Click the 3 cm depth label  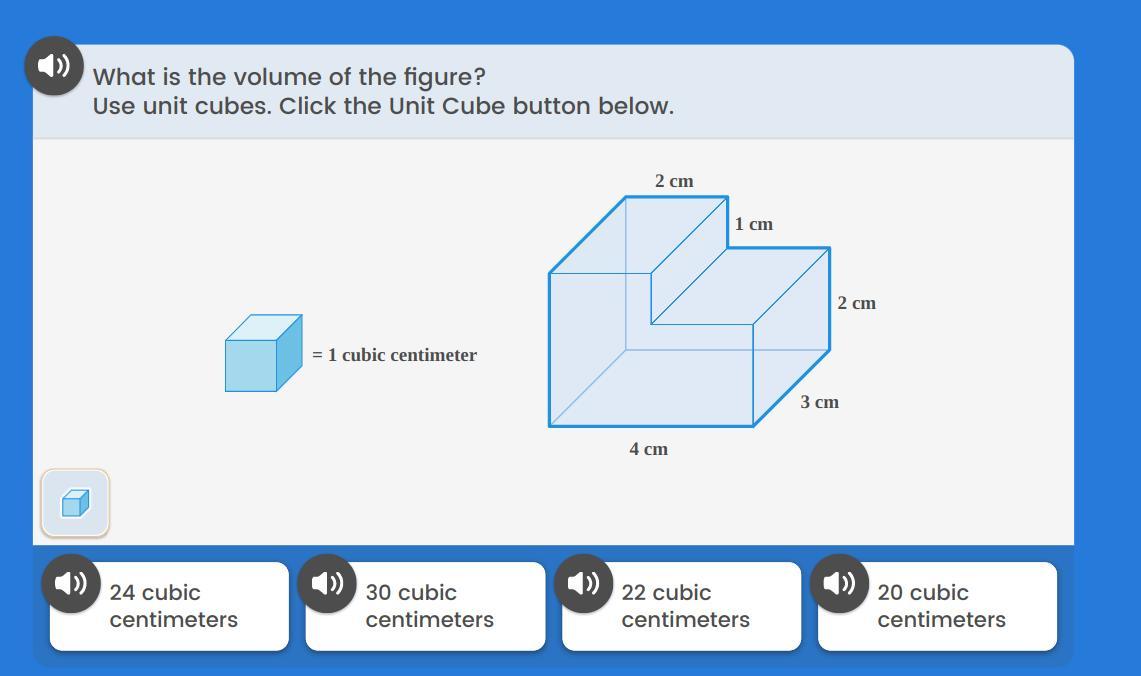819,402
